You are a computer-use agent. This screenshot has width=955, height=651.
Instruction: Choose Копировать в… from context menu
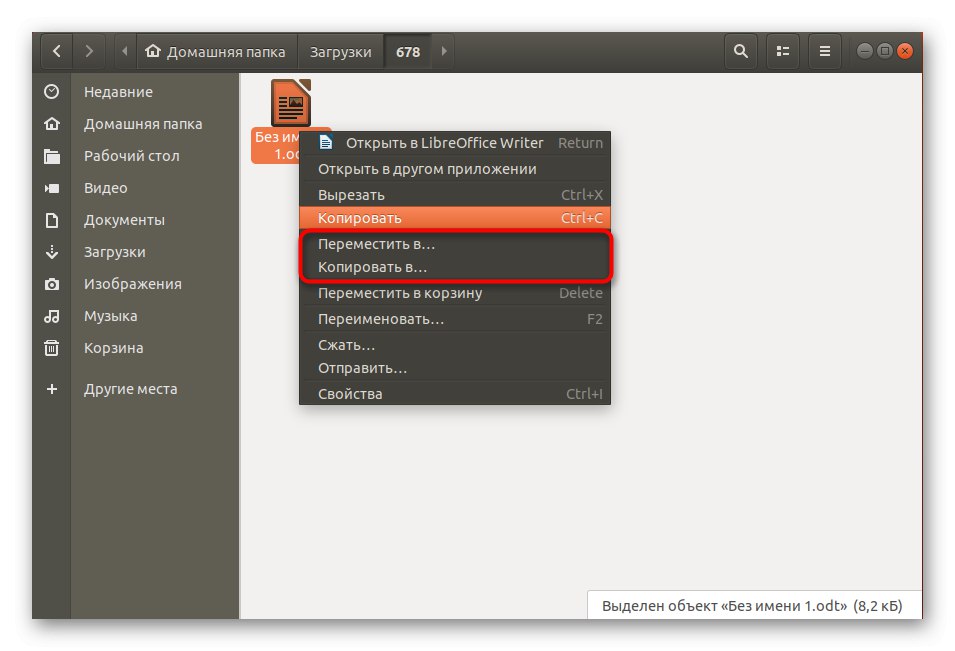(455, 267)
